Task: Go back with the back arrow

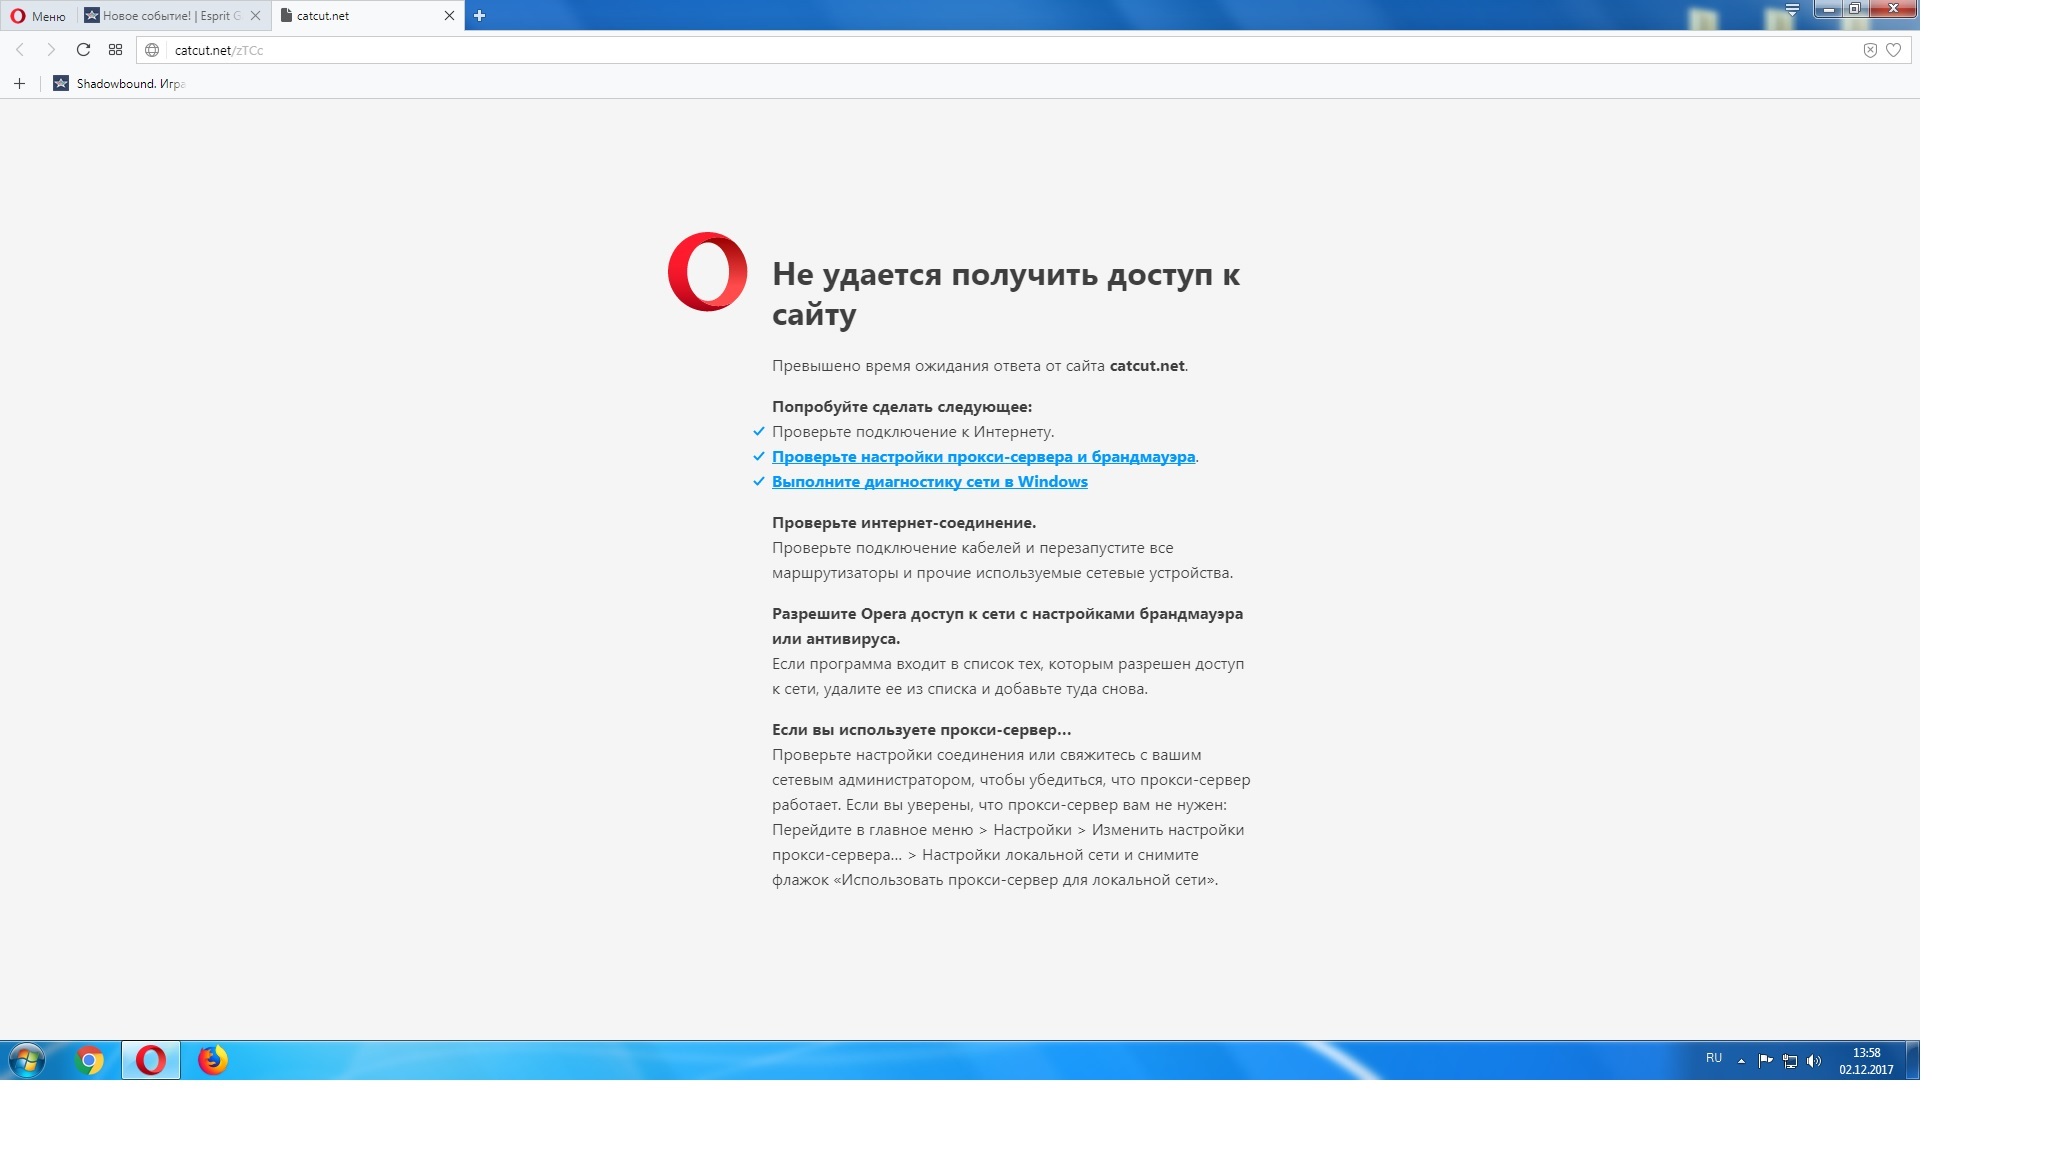Action: (x=20, y=50)
